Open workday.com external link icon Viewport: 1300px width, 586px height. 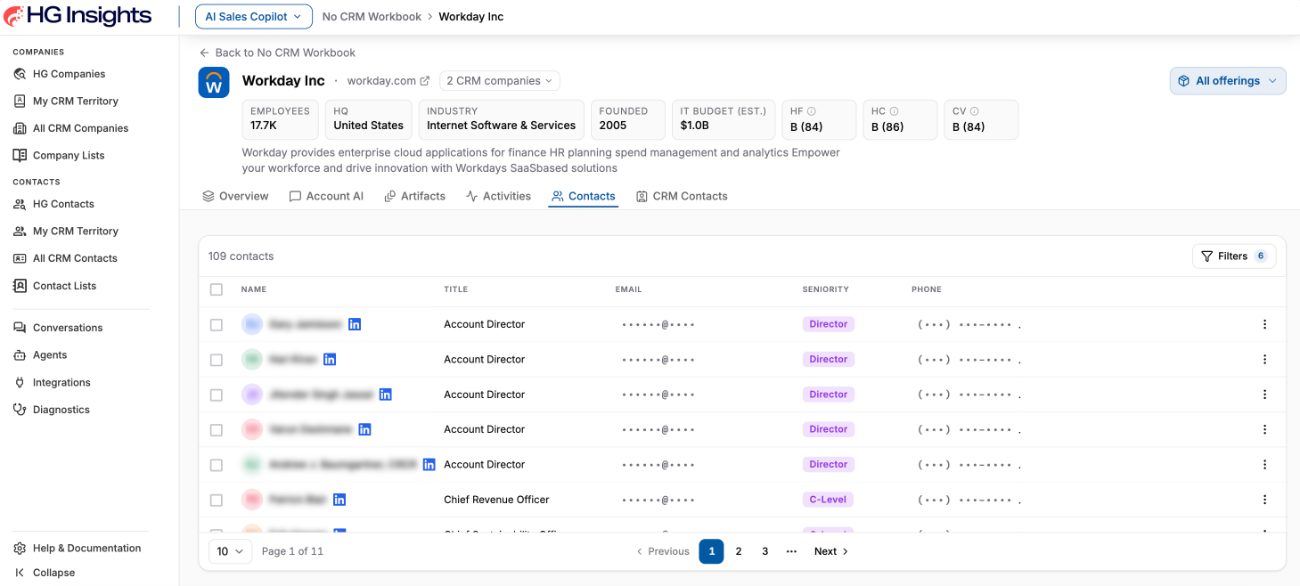pos(425,81)
